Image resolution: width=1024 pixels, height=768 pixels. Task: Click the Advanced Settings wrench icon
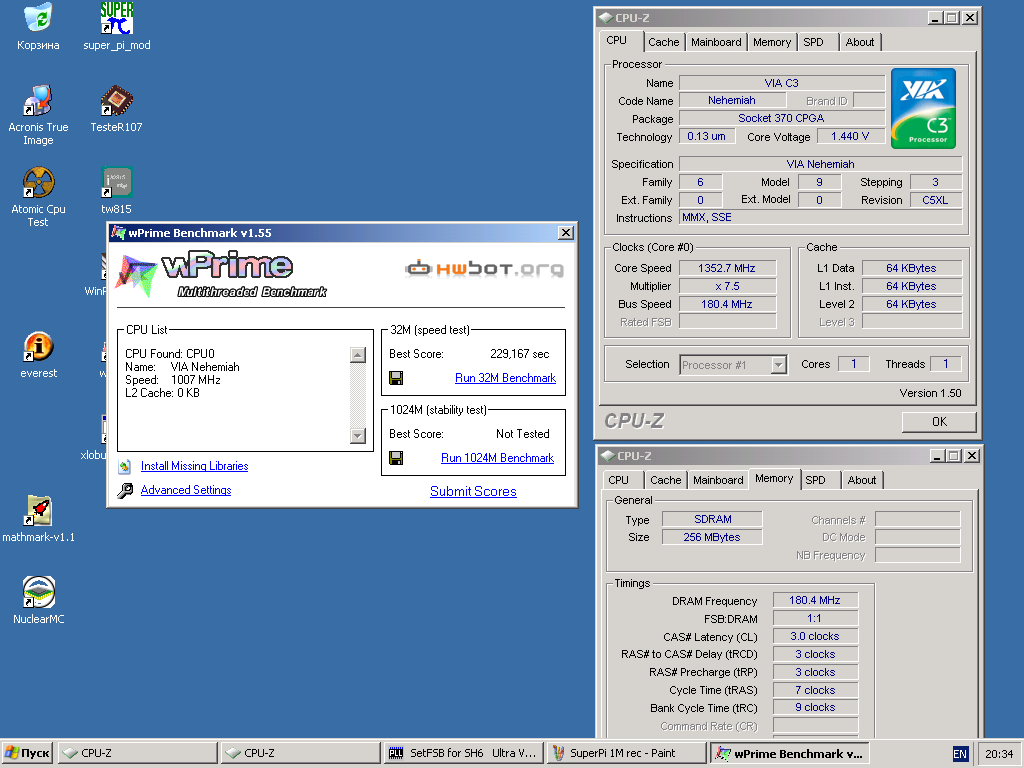(125, 490)
